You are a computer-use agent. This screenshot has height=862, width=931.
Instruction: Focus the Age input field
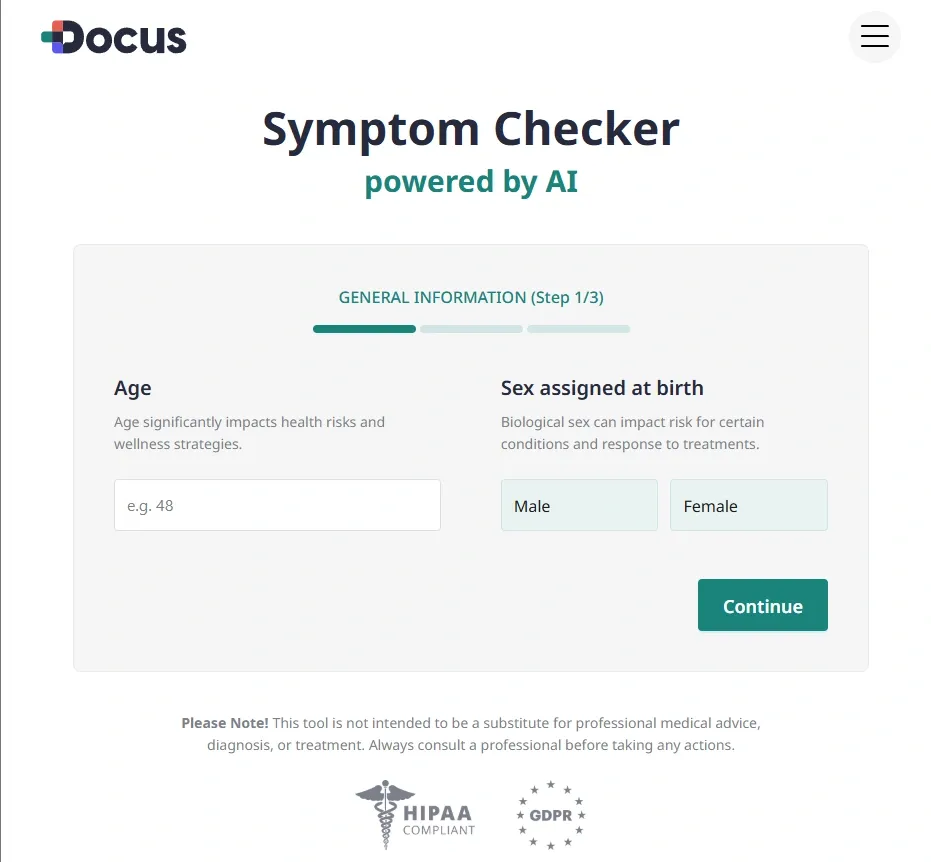pyautogui.click(x=277, y=505)
